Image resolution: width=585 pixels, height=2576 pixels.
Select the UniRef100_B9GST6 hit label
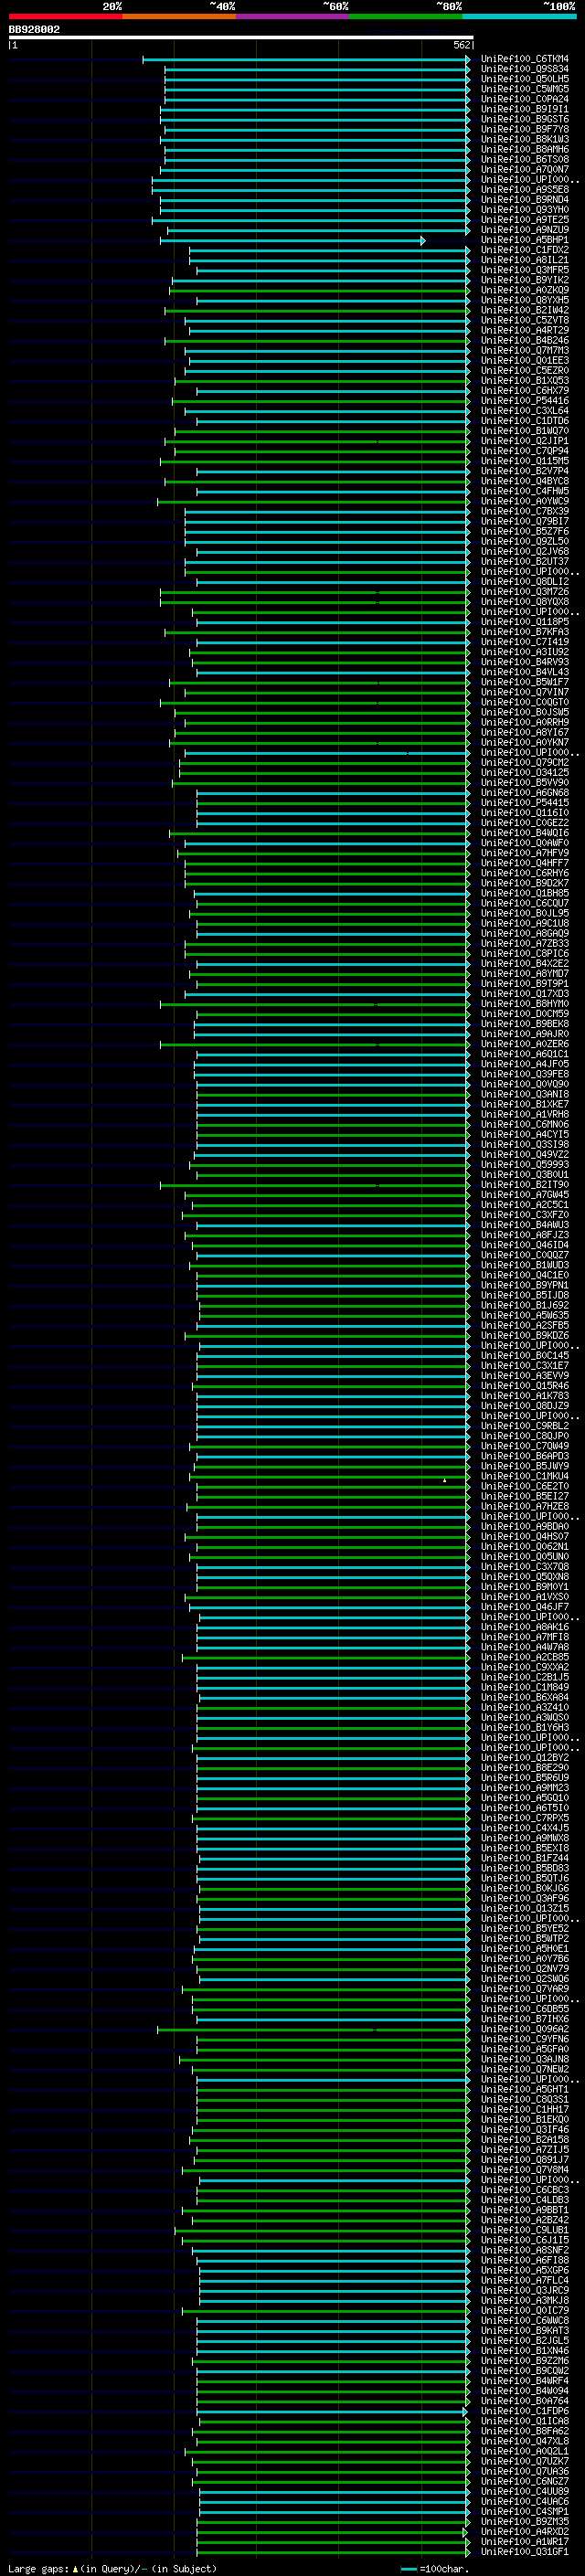pyautogui.click(x=525, y=119)
